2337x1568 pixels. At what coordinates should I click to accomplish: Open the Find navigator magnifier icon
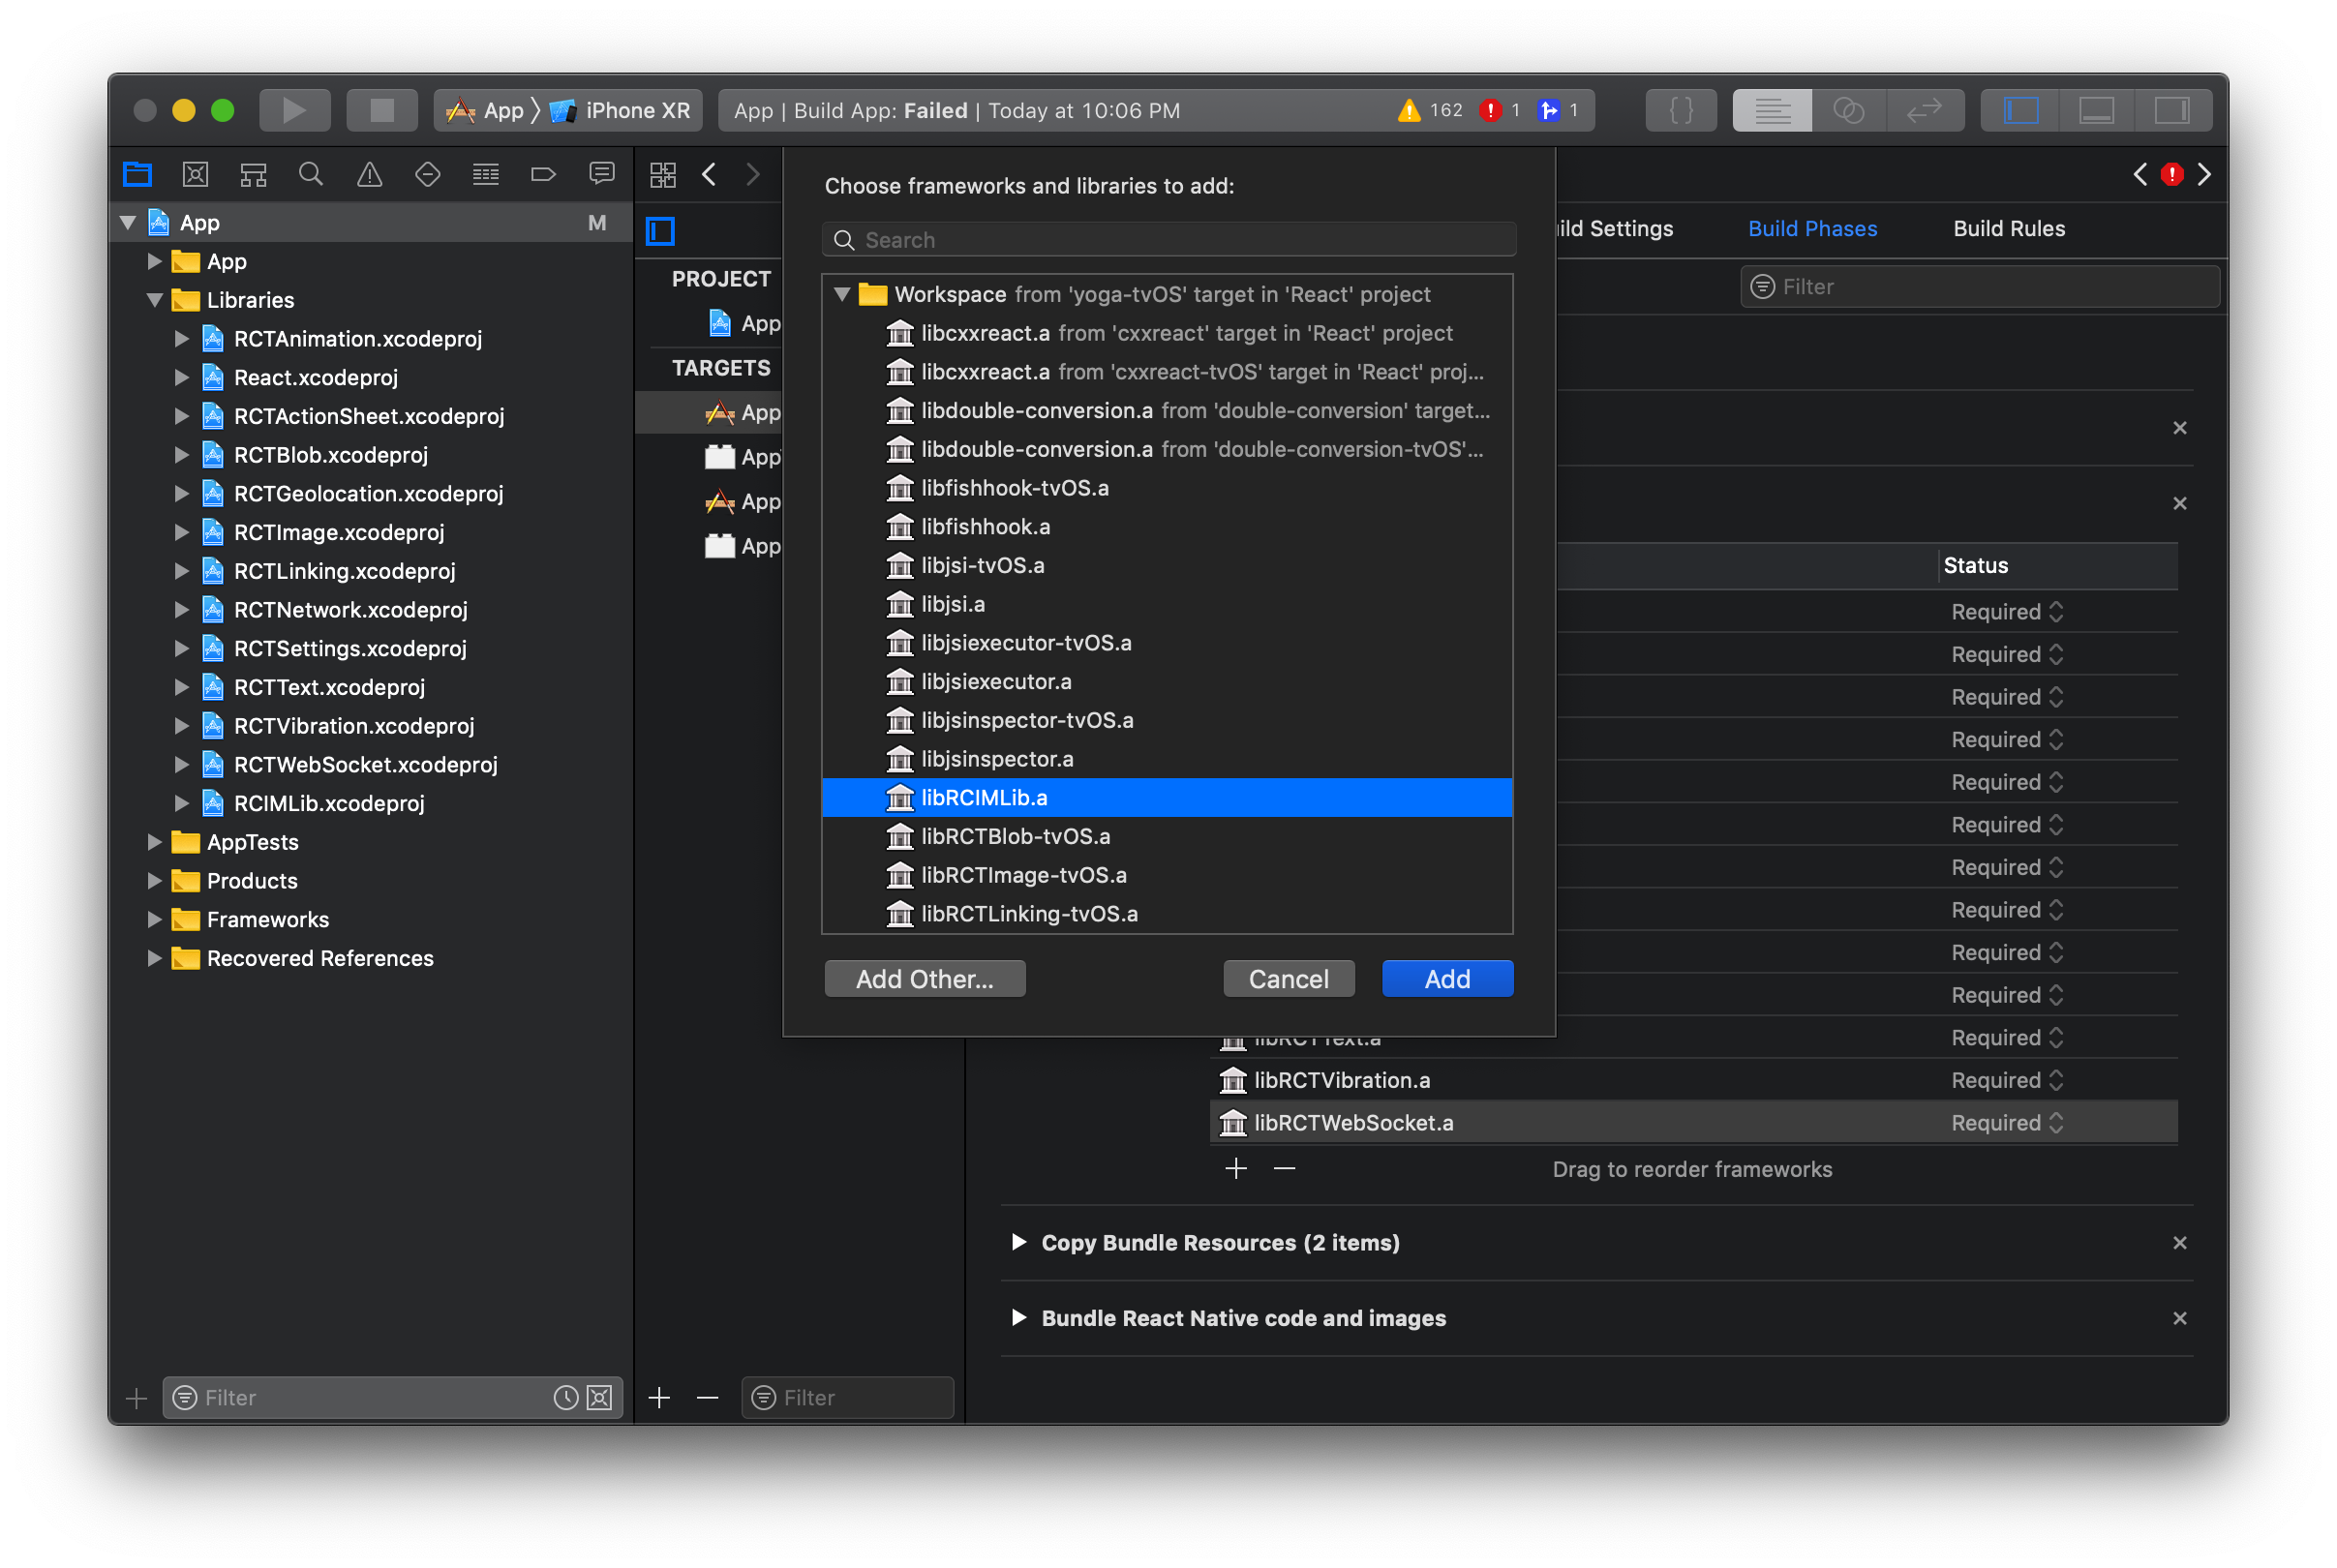click(311, 175)
